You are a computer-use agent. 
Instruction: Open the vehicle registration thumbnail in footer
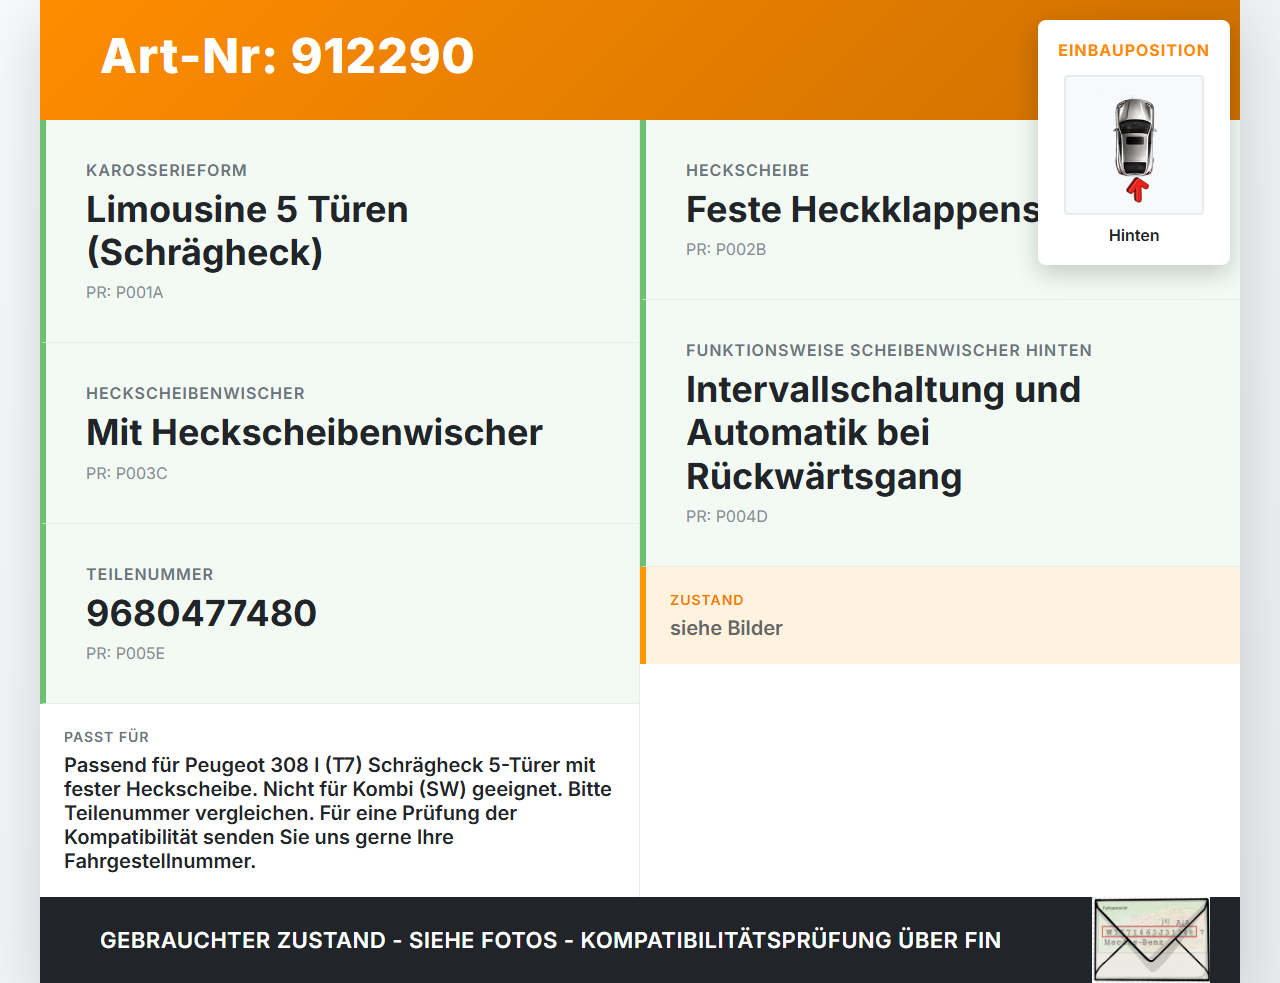(1151, 940)
